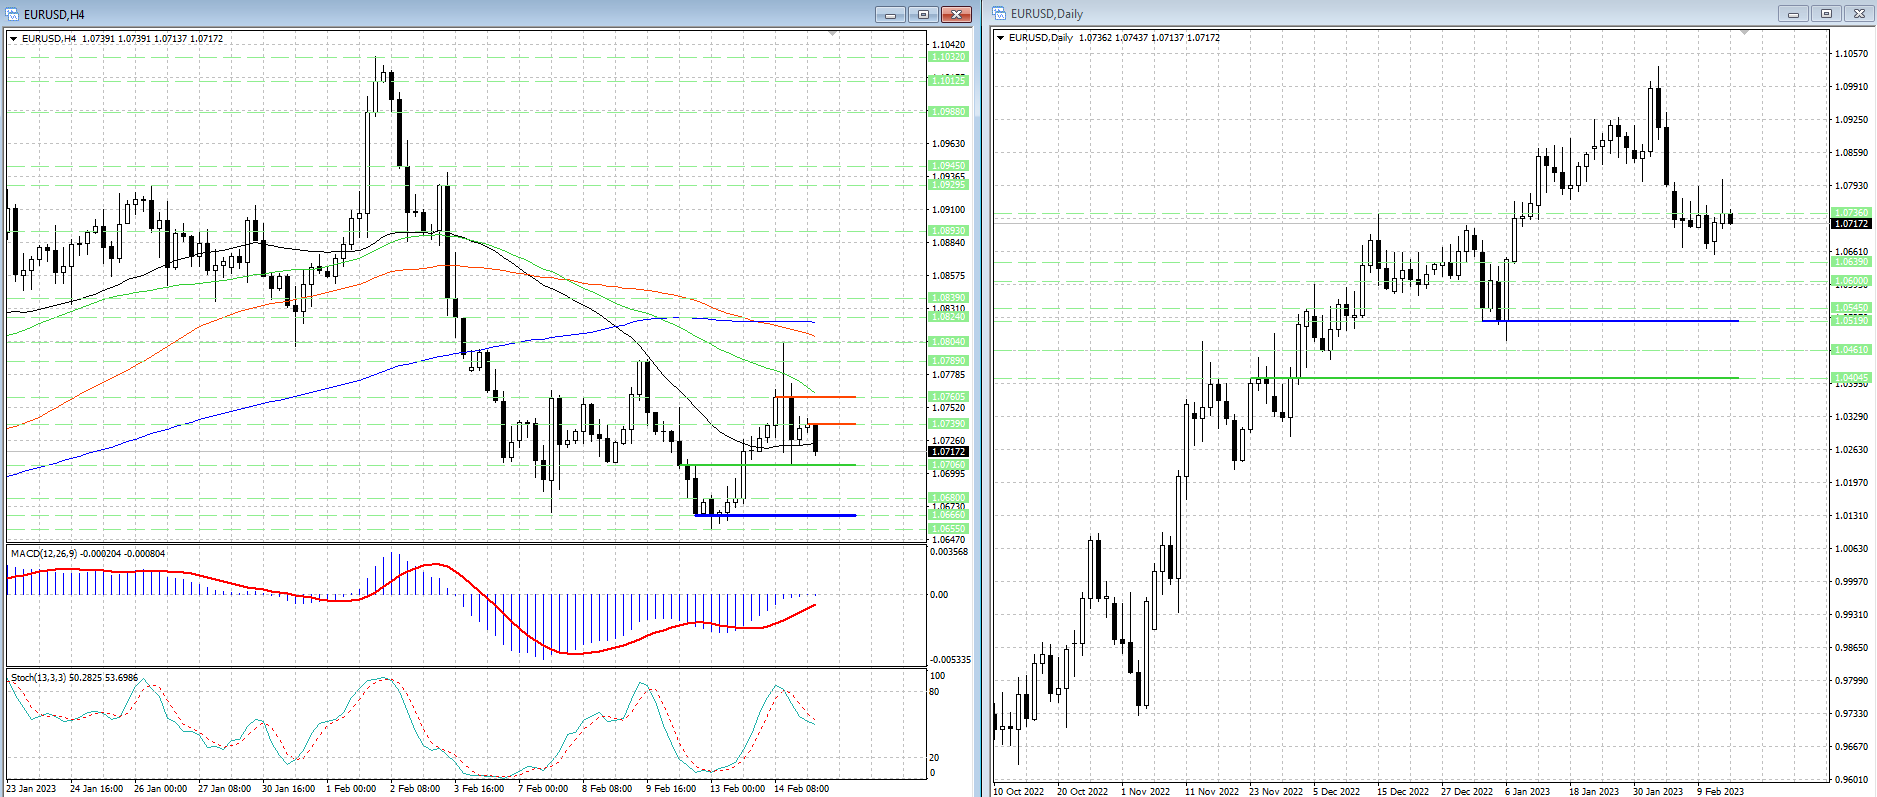The image size is (1877, 797).
Task: Maximize the EURUSD,H4 chart window
Action: click(x=923, y=14)
